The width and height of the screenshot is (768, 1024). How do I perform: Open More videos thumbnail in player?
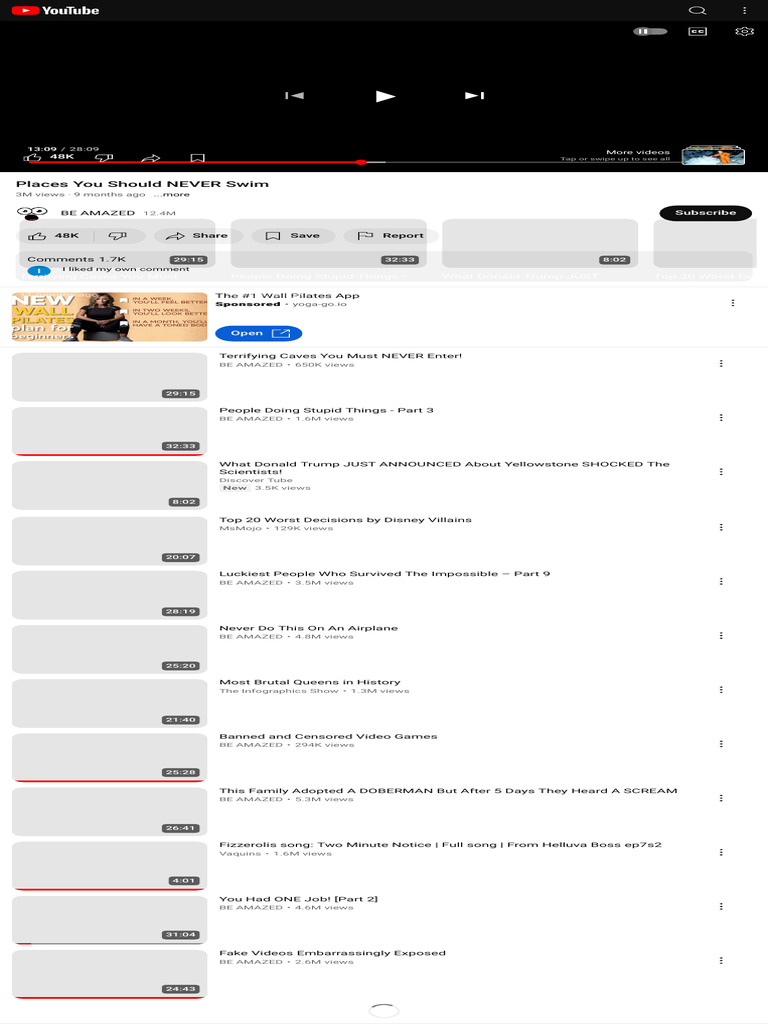[713, 155]
